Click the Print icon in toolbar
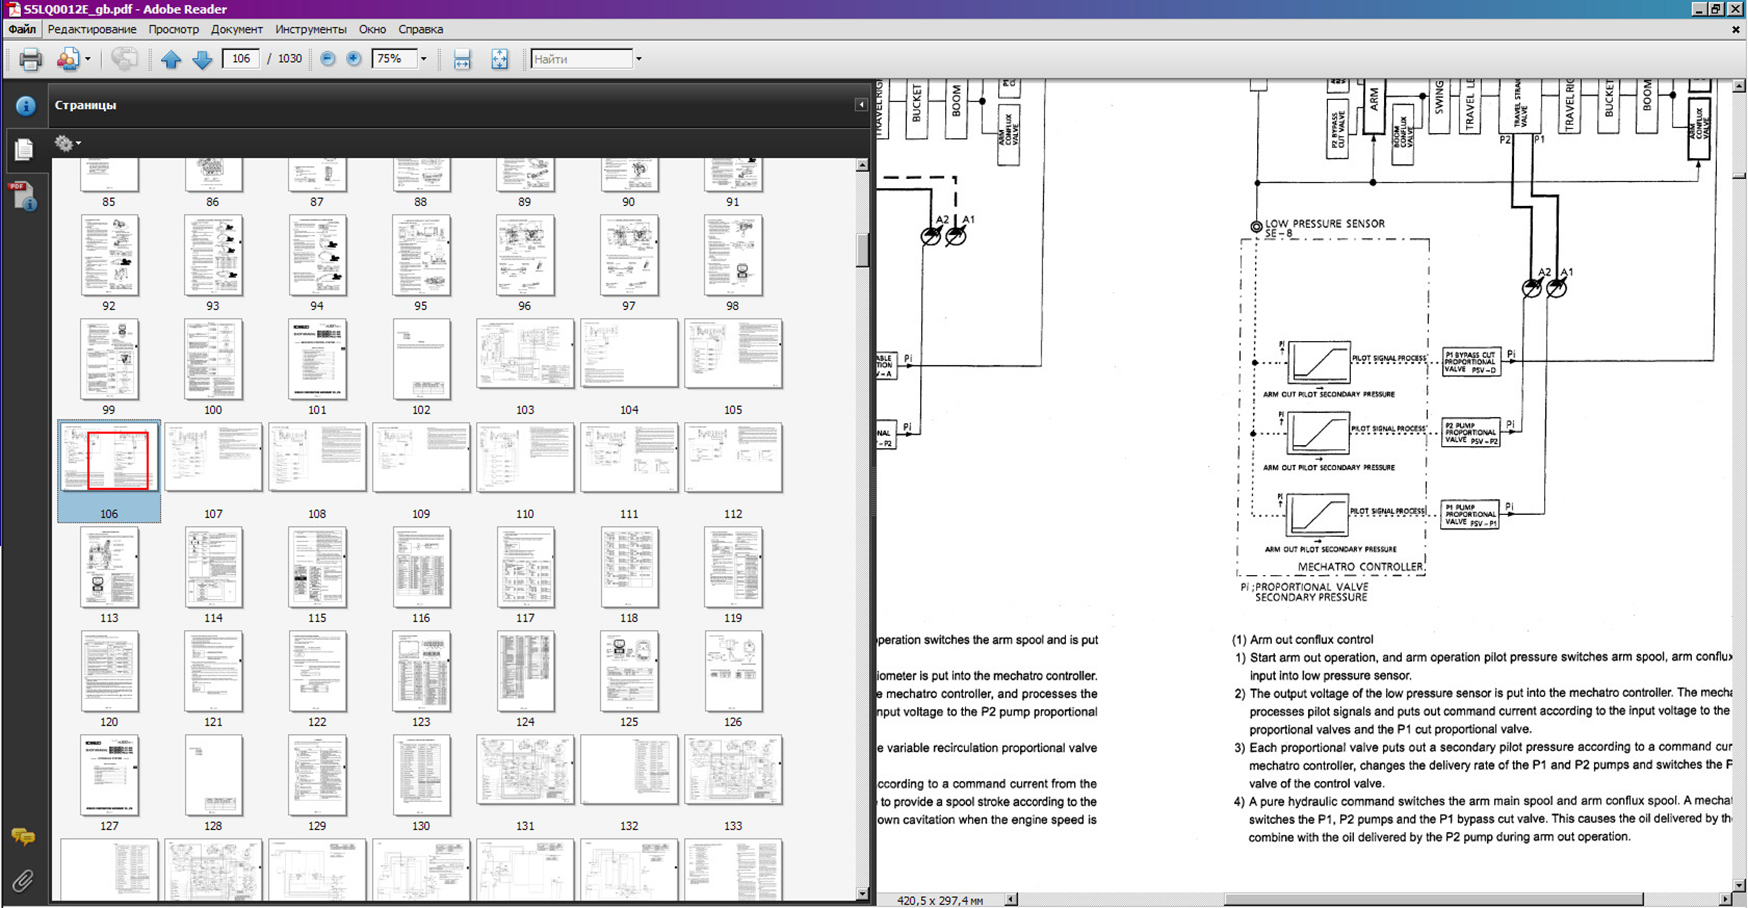This screenshot has height=908, width=1748. pos(30,59)
